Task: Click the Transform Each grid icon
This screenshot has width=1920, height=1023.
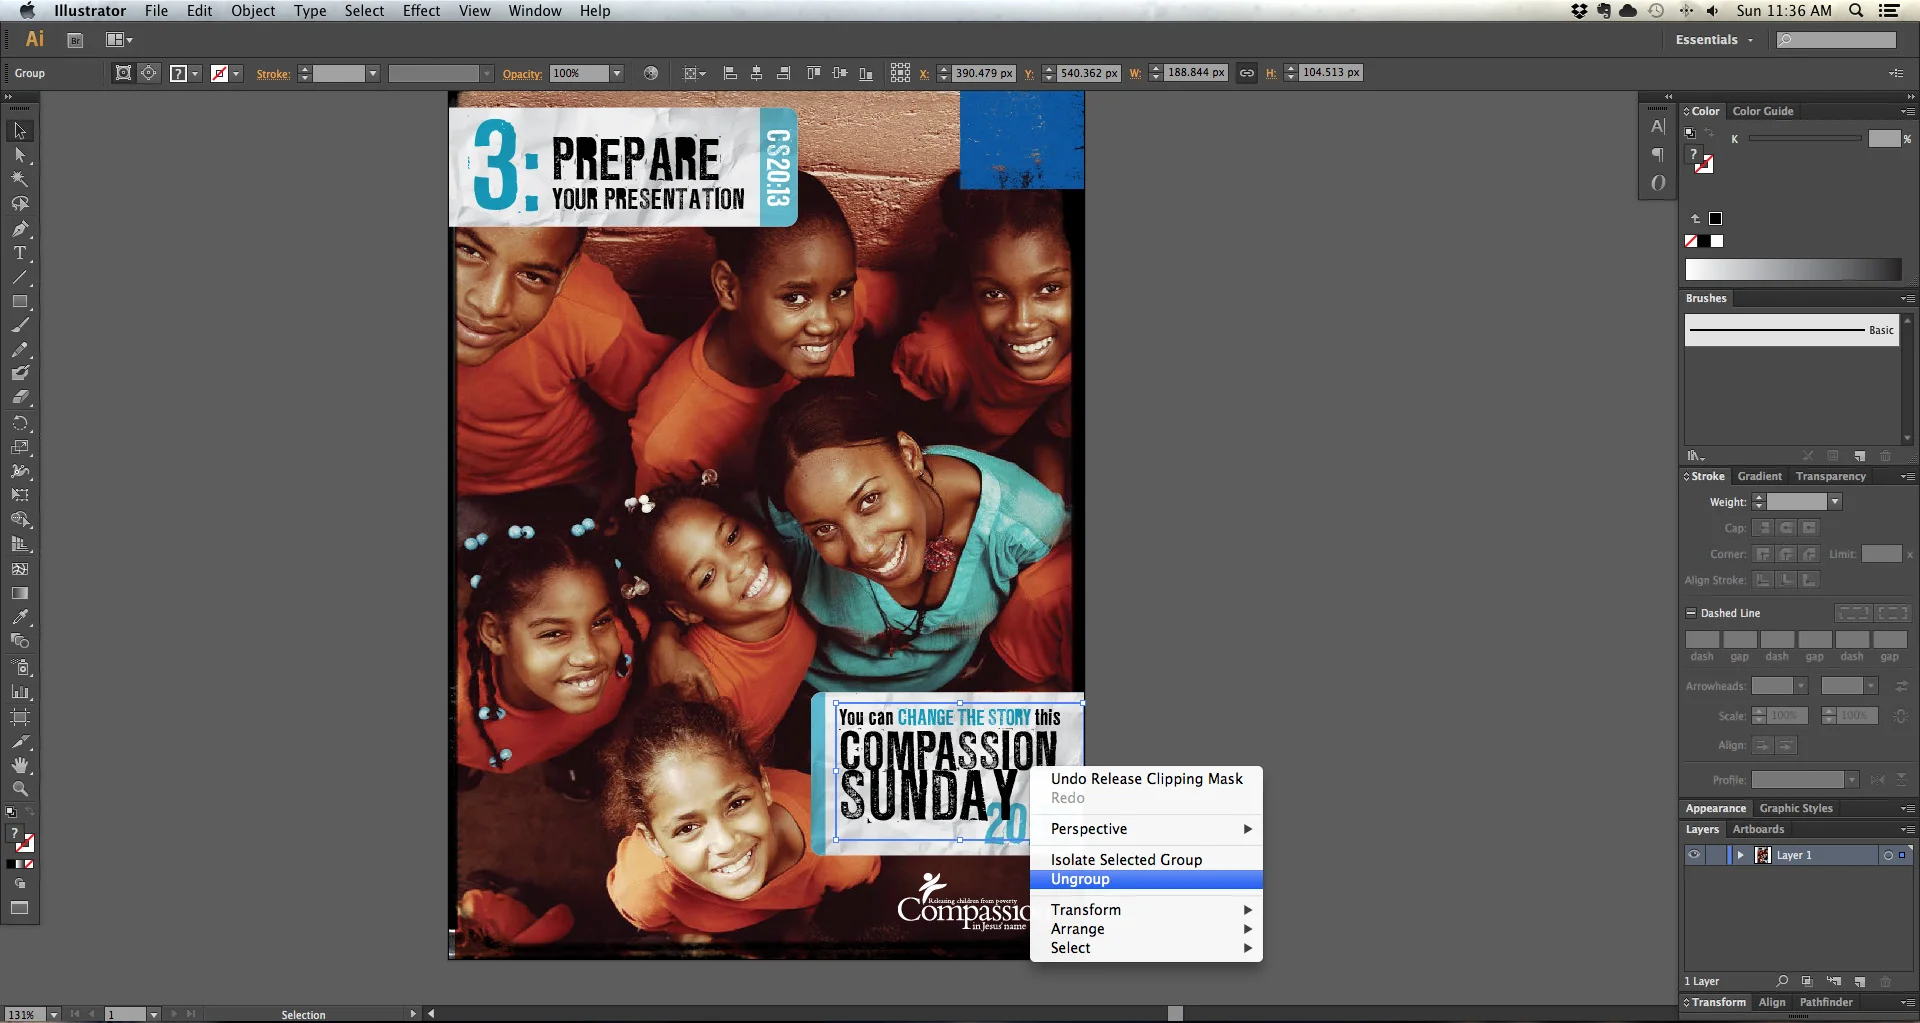Action: coord(900,73)
